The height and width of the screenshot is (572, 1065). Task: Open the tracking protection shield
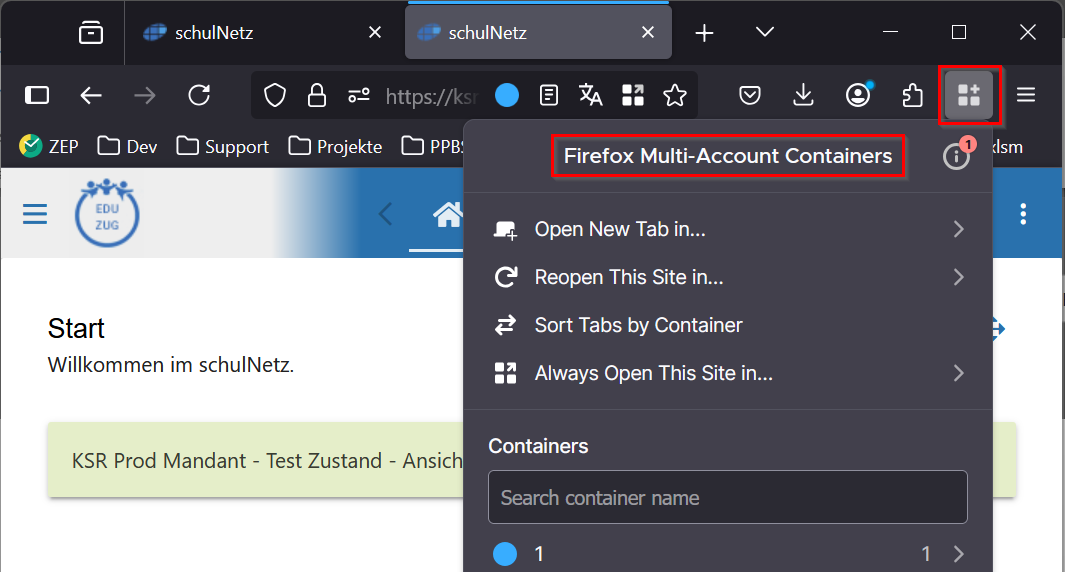[x=275, y=95]
